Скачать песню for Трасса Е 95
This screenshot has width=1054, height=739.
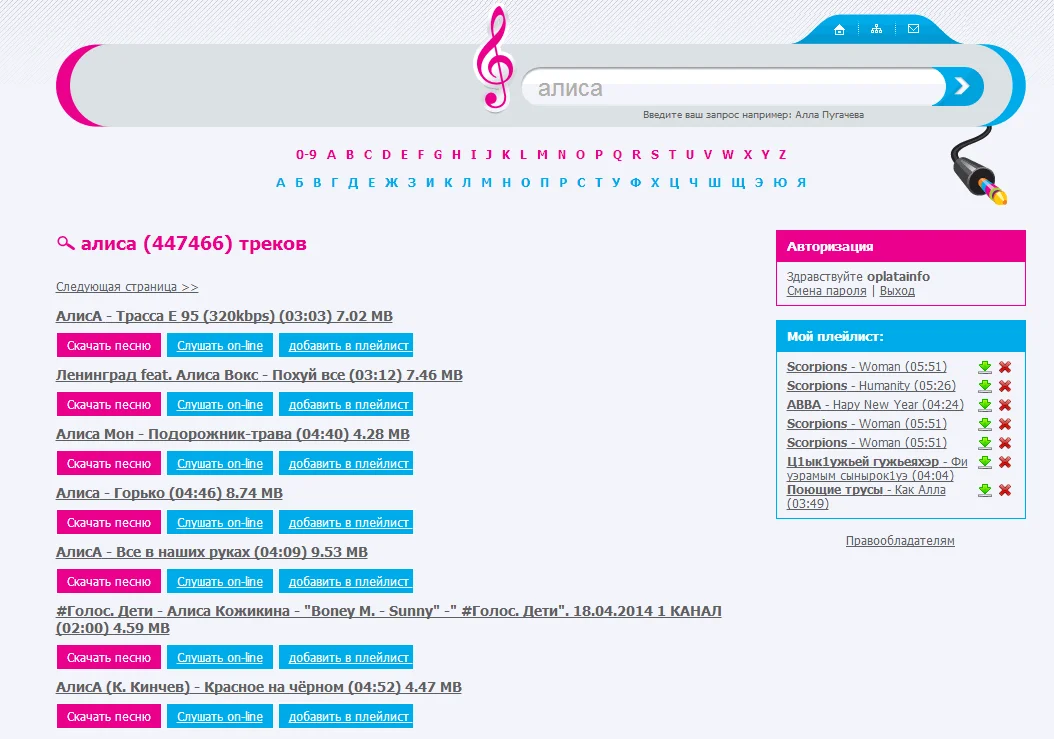tap(109, 346)
